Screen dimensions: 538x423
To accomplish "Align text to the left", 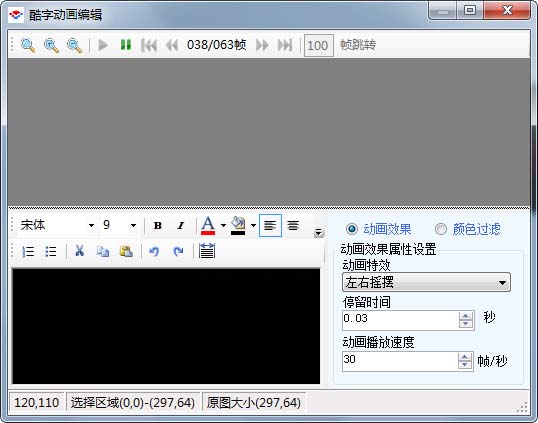I will tap(270, 225).
